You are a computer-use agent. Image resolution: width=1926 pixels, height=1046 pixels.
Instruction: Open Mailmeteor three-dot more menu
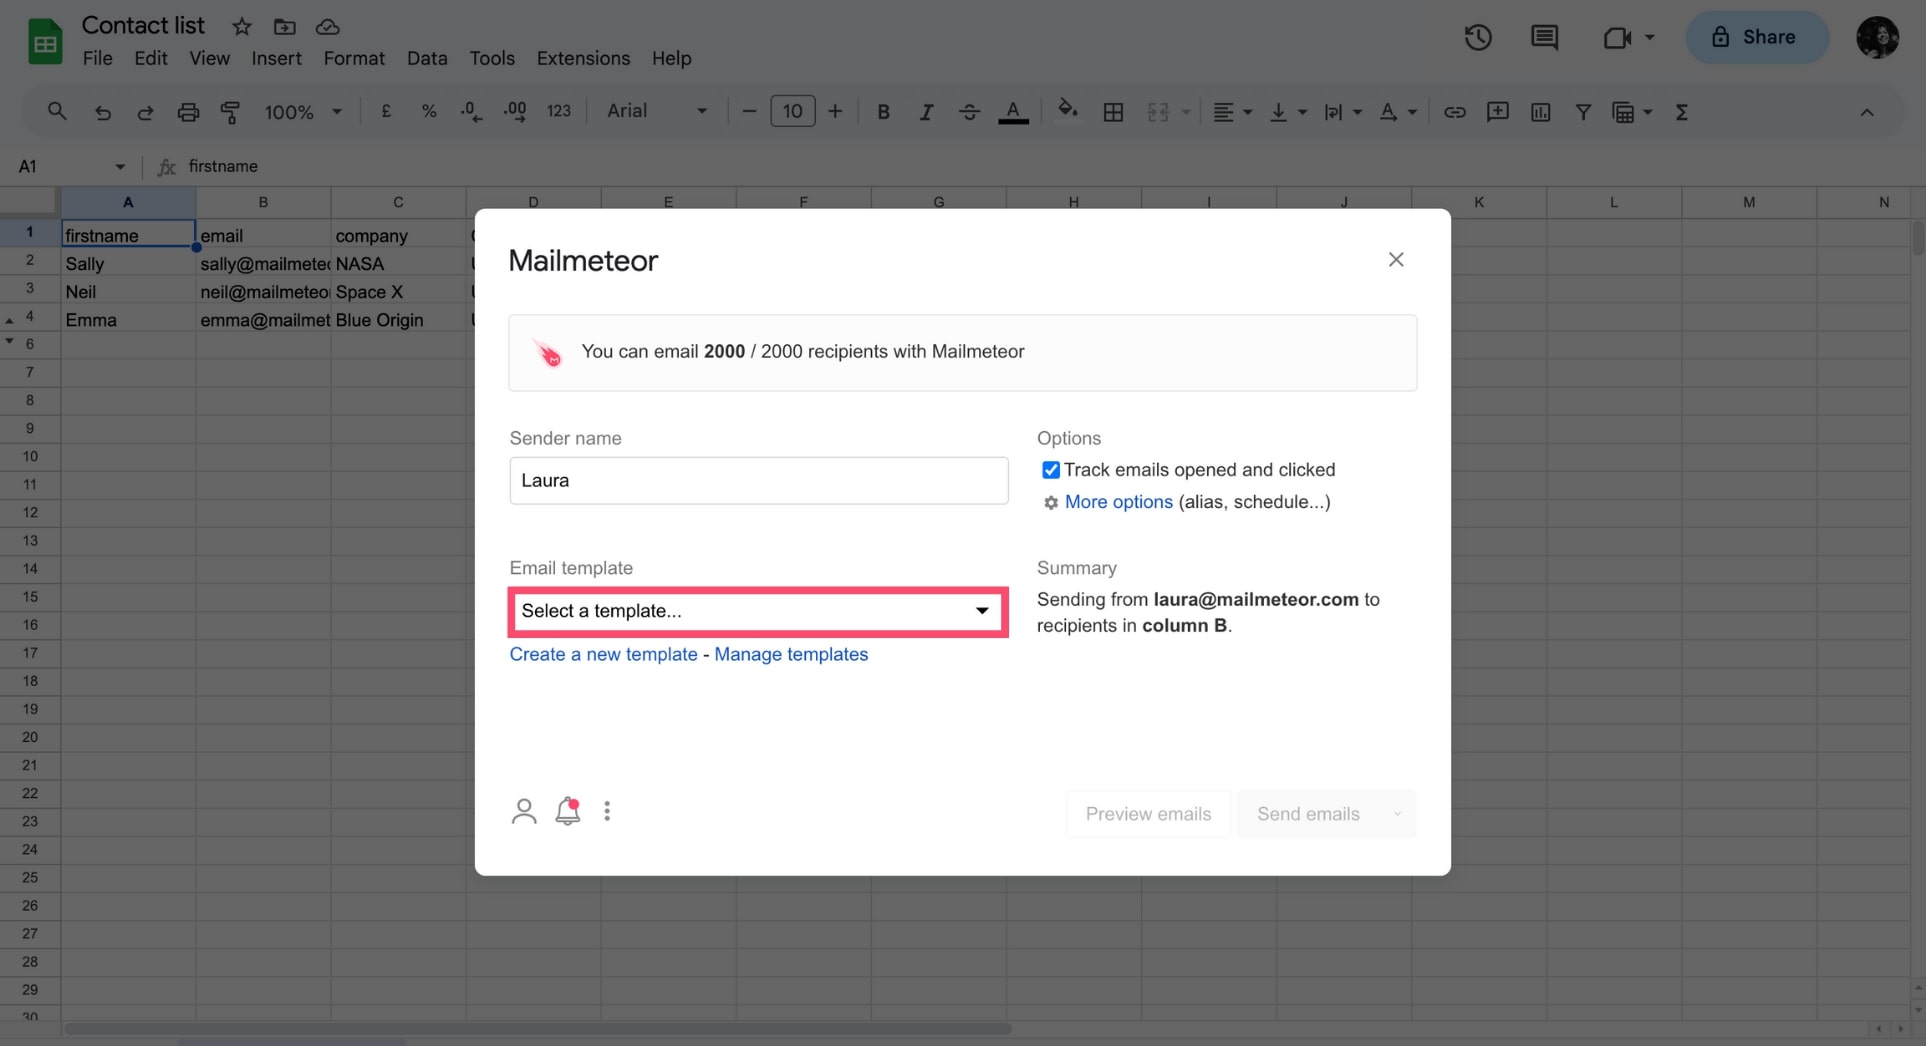[607, 811]
